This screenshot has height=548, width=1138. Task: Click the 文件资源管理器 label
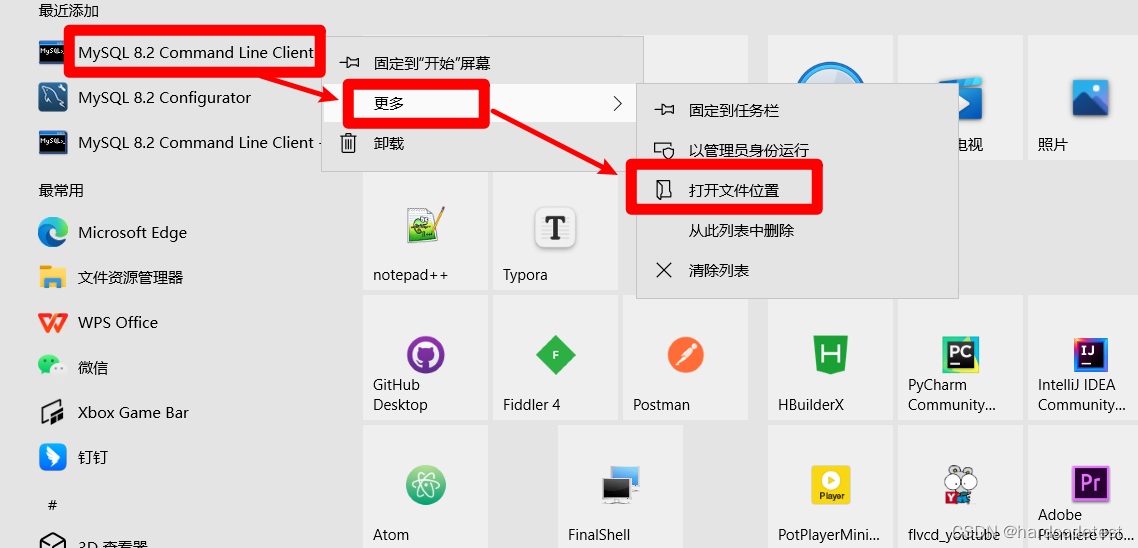[x=131, y=277]
